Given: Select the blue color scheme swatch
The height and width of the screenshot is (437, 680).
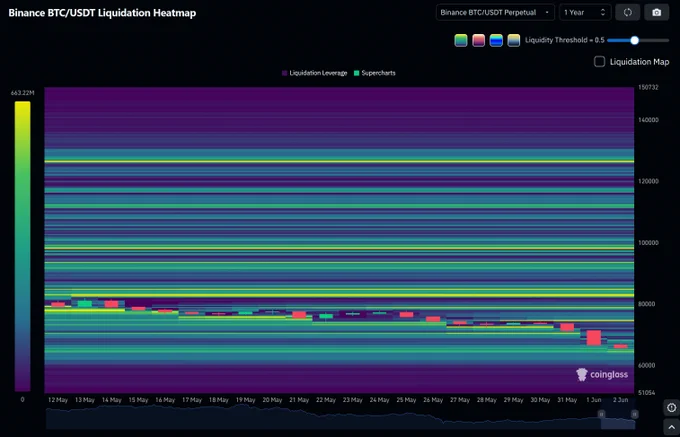Looking at the screenshot, I should point(496,40).
